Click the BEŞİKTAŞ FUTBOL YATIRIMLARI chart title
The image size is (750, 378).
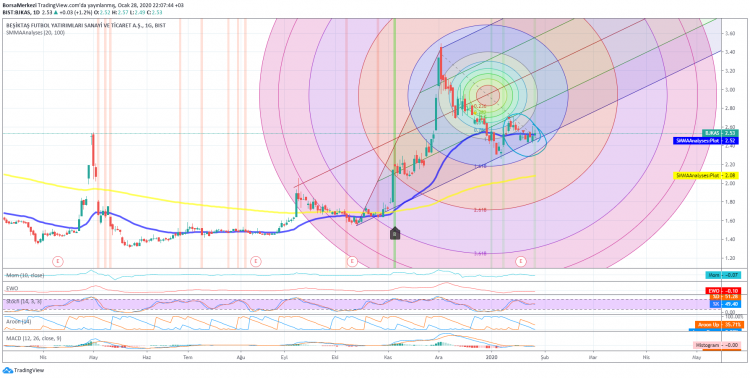click(85, 25)
